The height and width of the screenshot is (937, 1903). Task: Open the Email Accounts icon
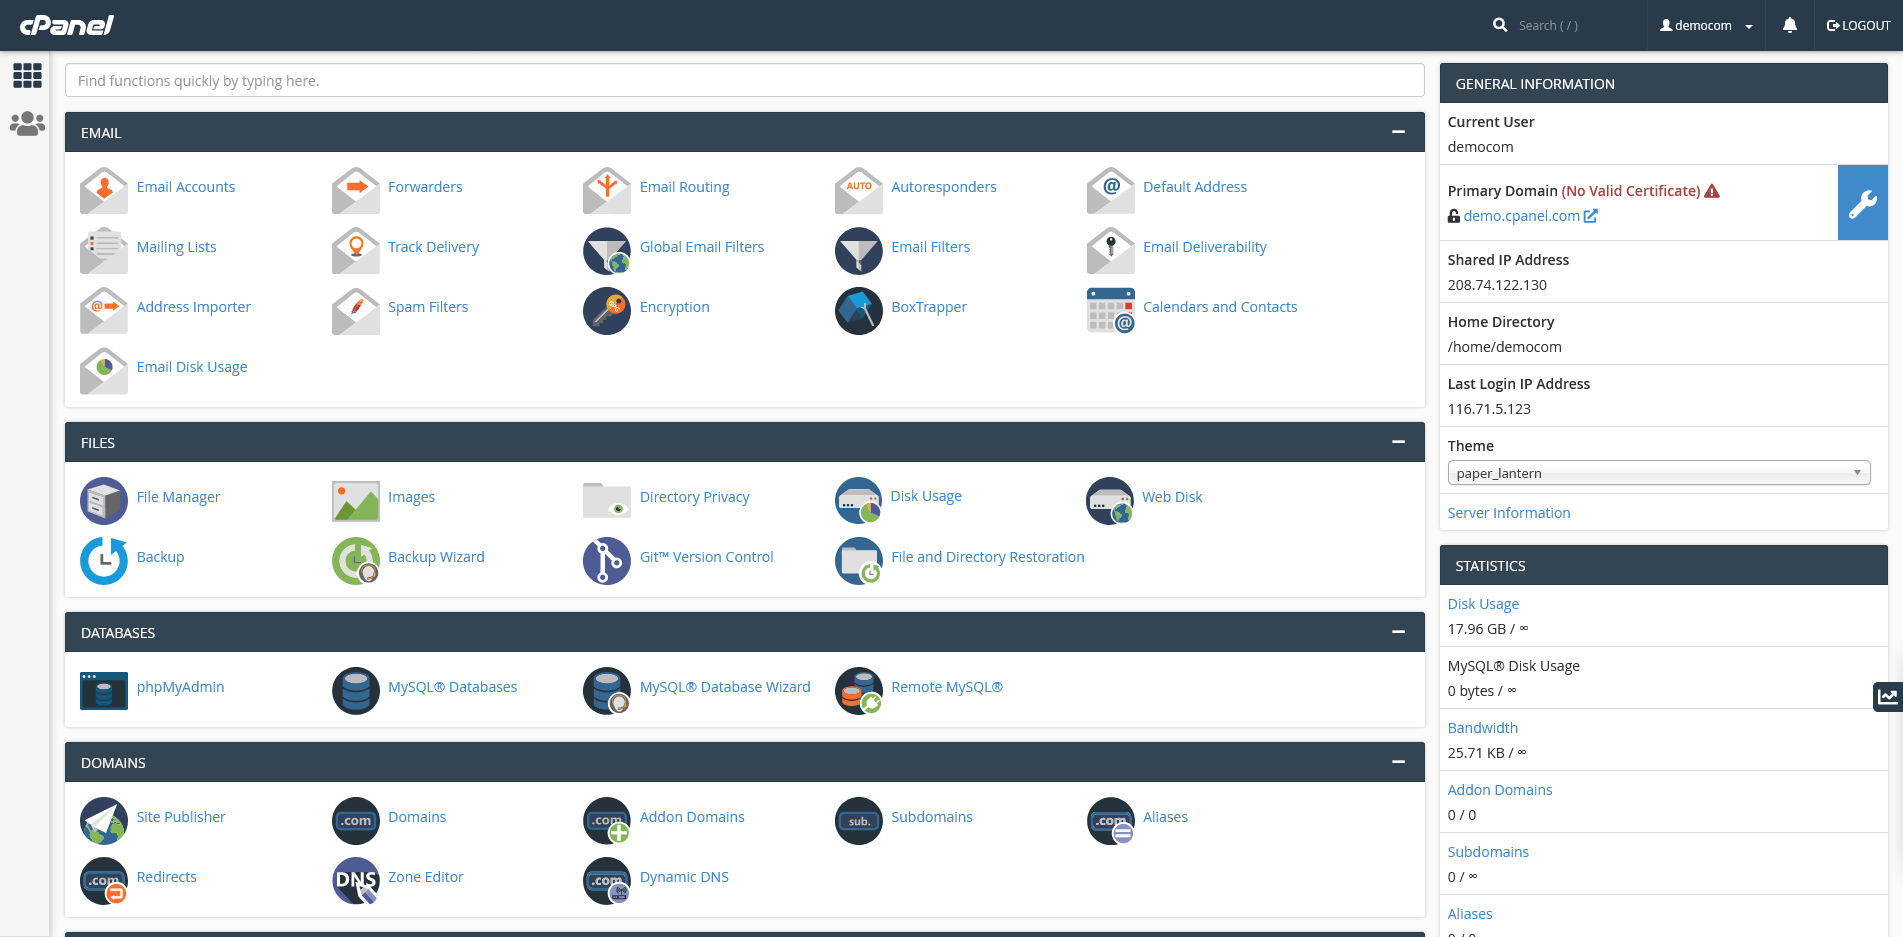pyautogui.click(x=104, y=191)
